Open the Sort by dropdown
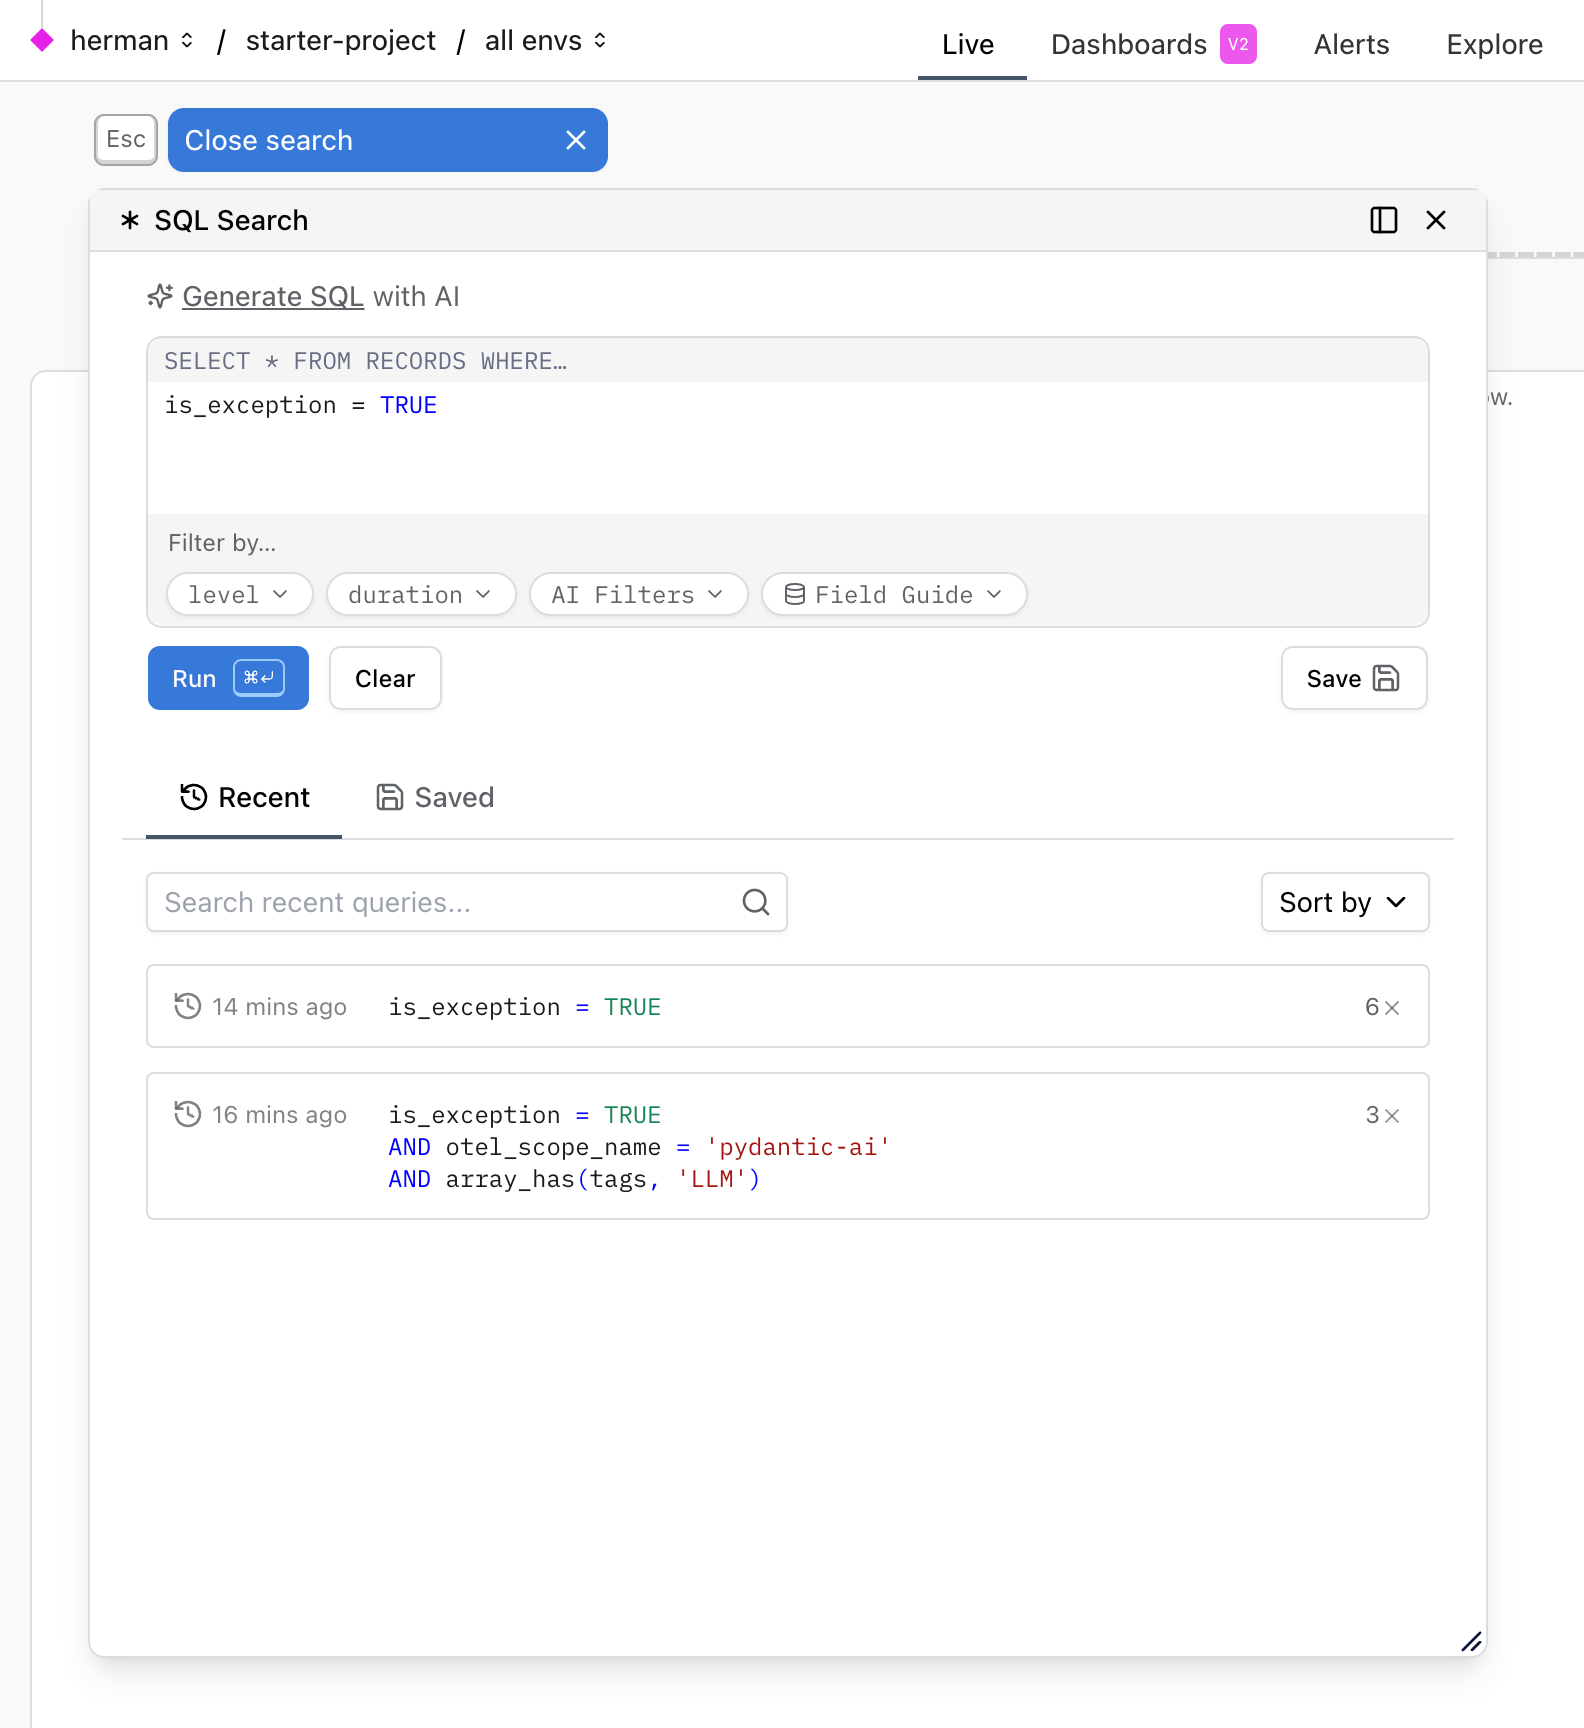Screen dimensions: 1584x1728 (1344, 902)
